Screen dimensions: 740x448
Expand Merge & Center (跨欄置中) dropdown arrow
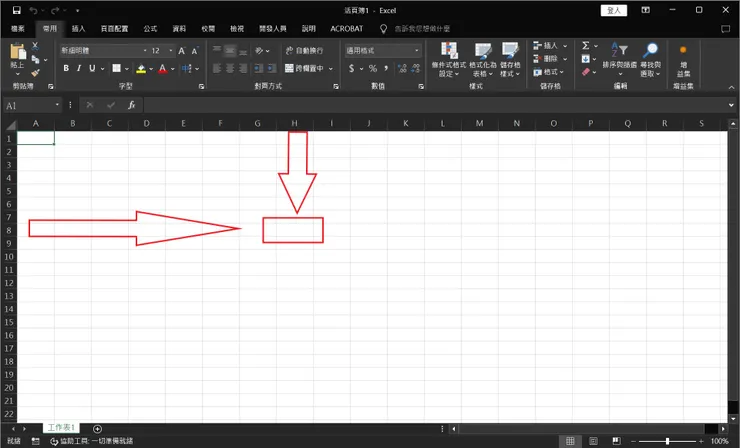pos(331,69)
